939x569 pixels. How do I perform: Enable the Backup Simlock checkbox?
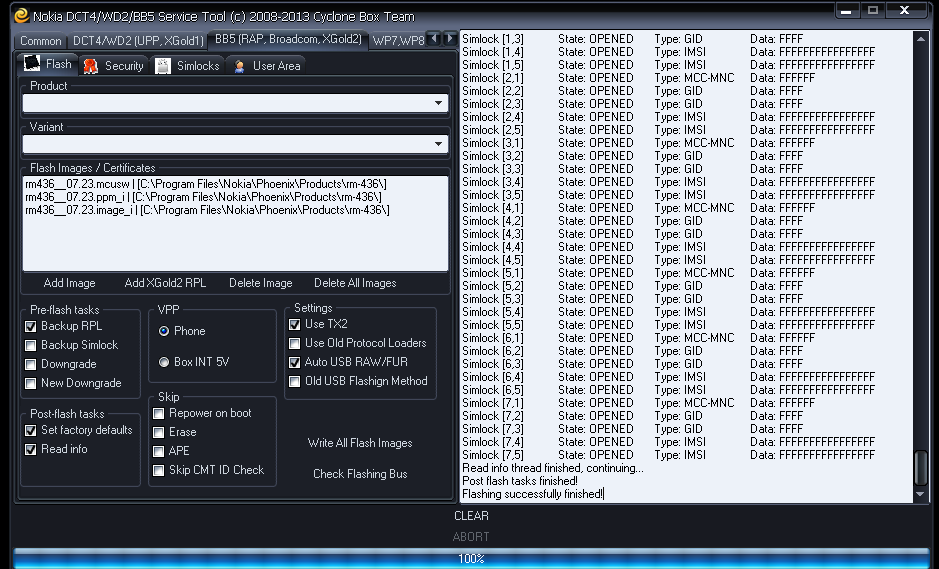(31, 345)
